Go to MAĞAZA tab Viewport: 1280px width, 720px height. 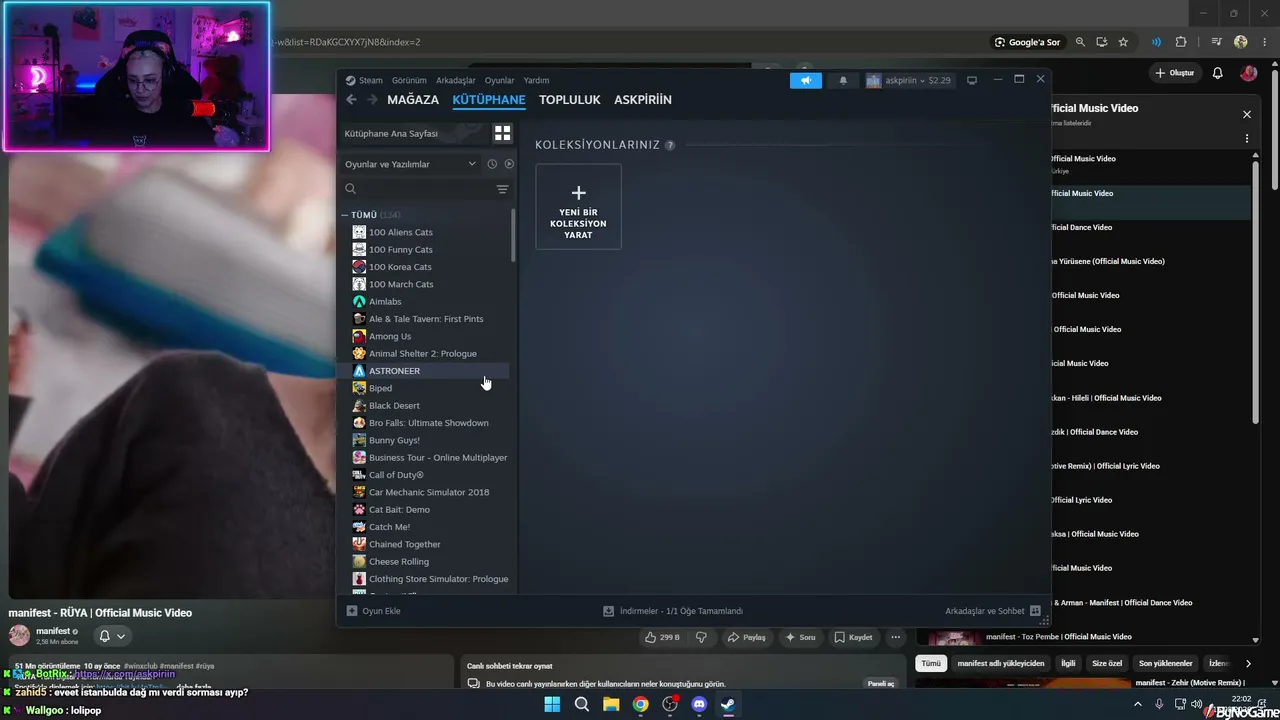413,100
